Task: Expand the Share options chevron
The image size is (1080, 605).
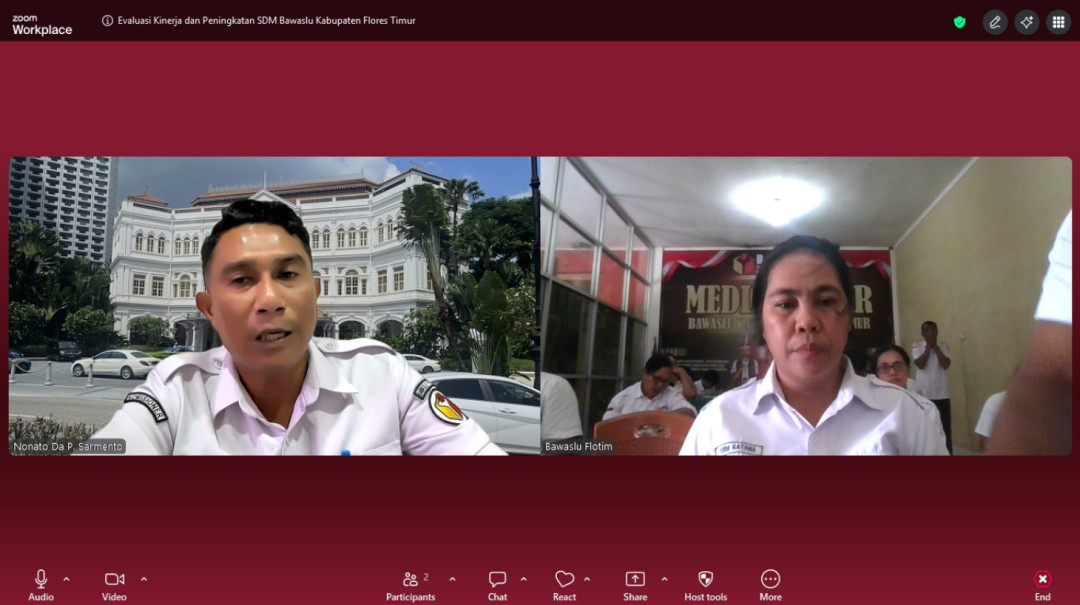Action: tap(664, 579)
